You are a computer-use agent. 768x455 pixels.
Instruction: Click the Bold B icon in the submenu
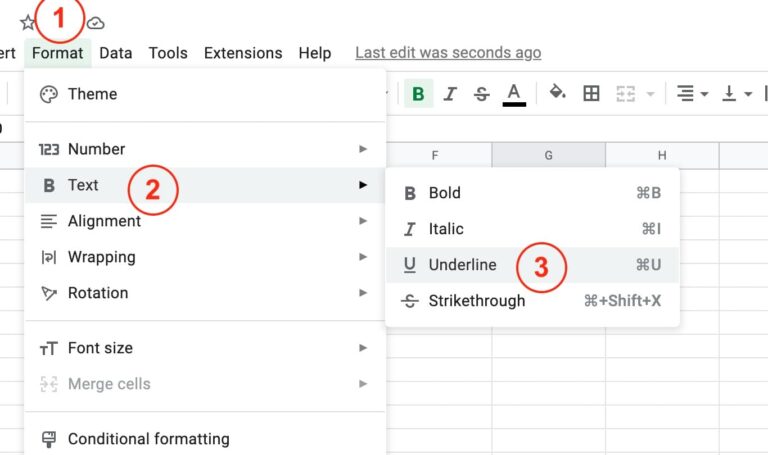(410, 193)
